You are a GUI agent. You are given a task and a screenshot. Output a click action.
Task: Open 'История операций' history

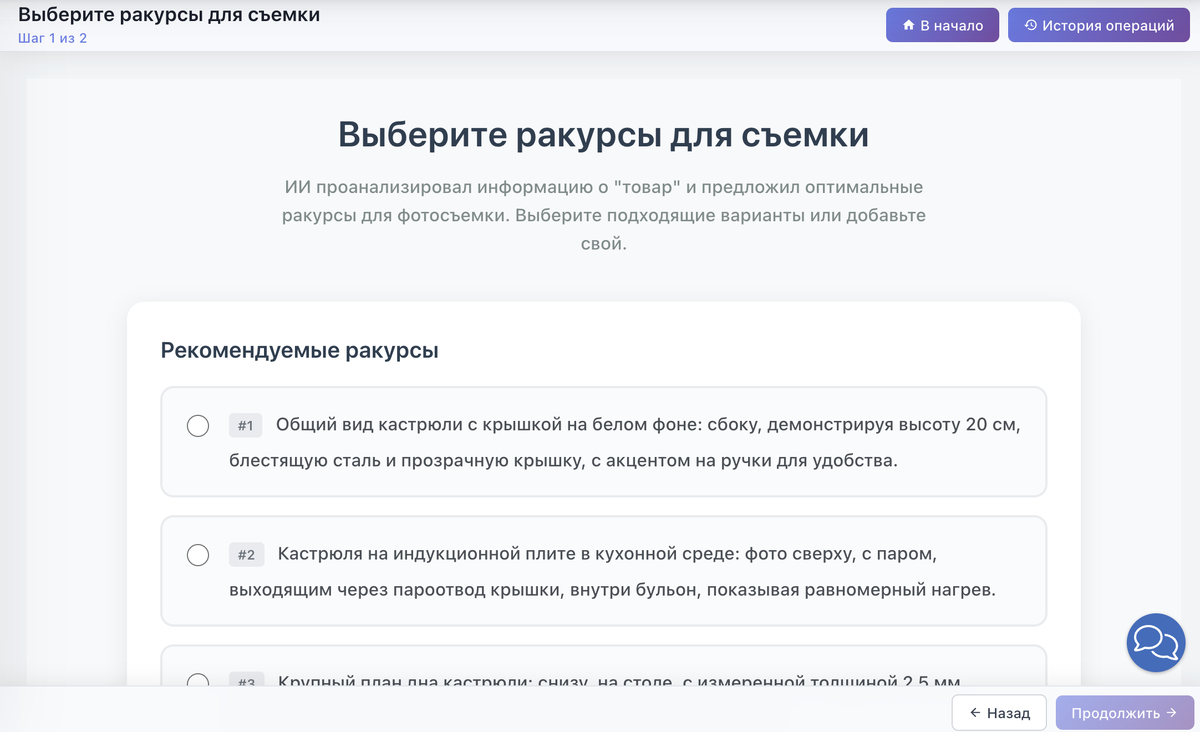coord(1099,25)
